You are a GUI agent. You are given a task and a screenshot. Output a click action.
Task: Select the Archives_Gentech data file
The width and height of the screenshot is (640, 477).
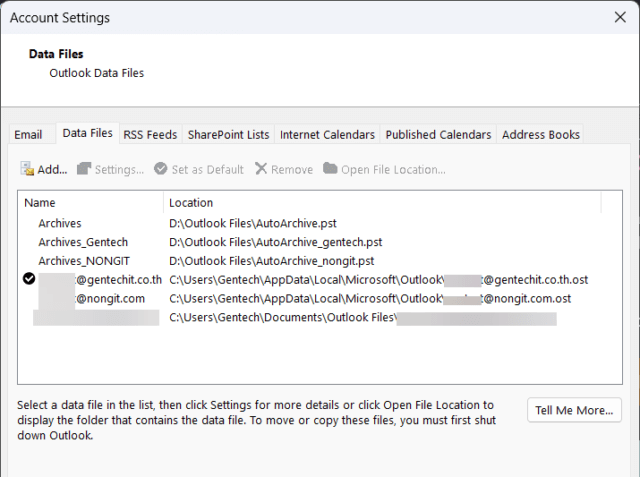point(83,242)
